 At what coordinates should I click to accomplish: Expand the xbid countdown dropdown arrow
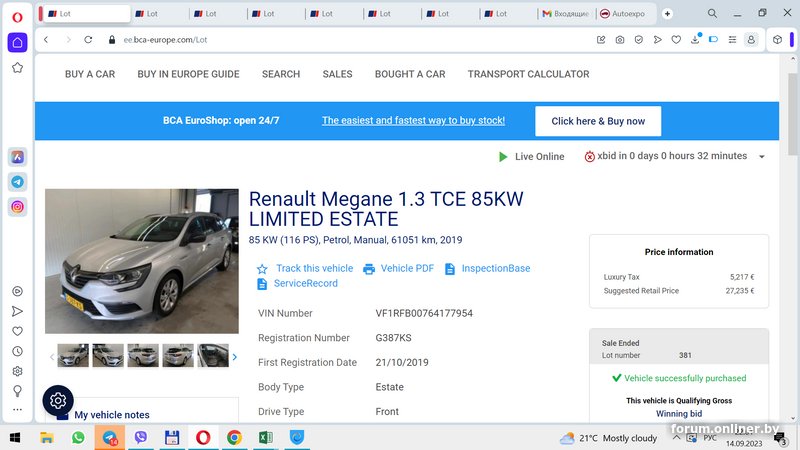coord(762,157)
